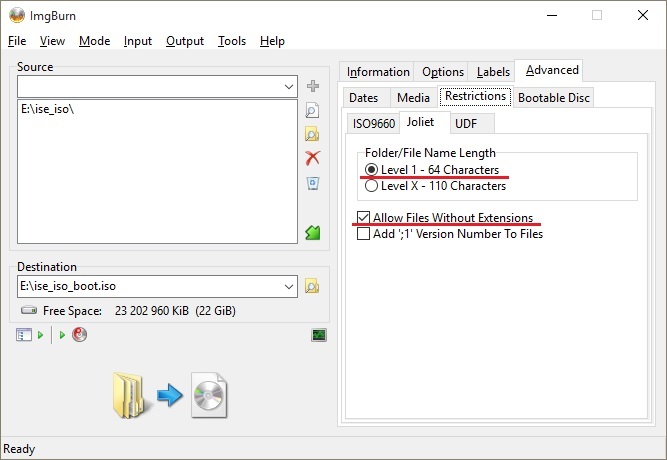Uncheck Allow Files Without Extensions
This screenshot has height=460, width=667.
tap(445, 218)
